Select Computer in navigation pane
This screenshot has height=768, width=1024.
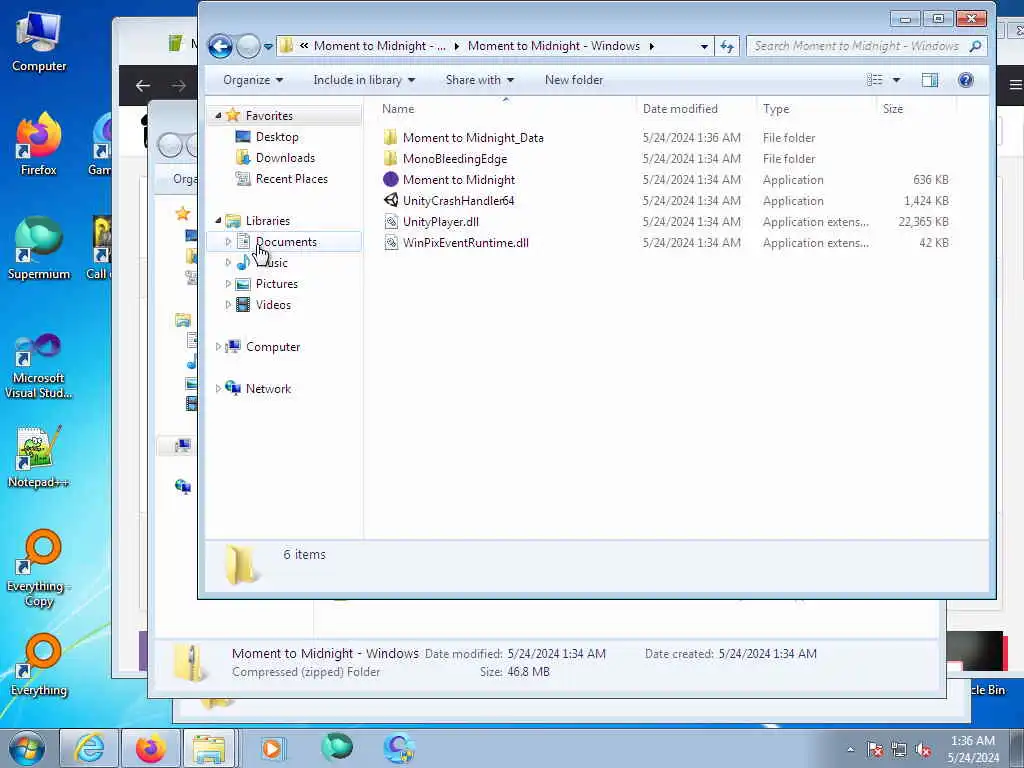click(272, 347)
